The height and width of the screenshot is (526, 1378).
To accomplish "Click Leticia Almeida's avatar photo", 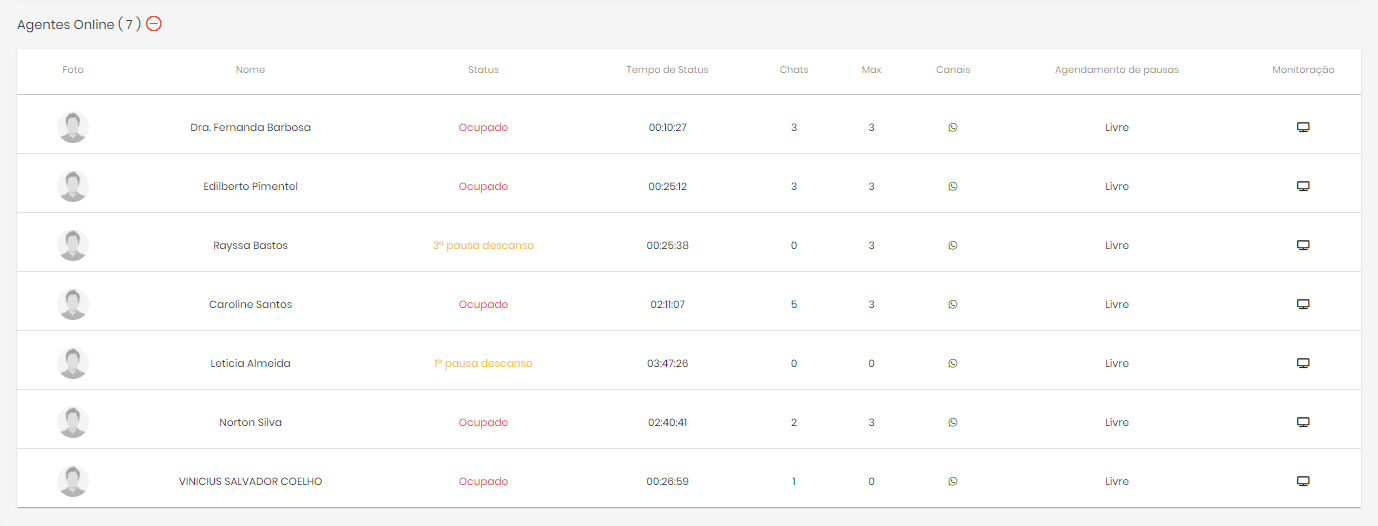I will coord(73,363).
